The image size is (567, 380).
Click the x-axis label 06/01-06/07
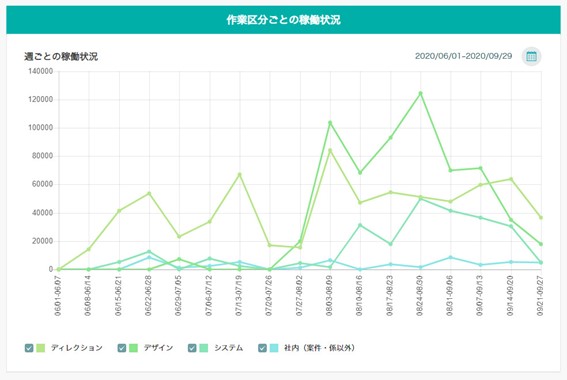pyautogui.click(x=58, y=296)
